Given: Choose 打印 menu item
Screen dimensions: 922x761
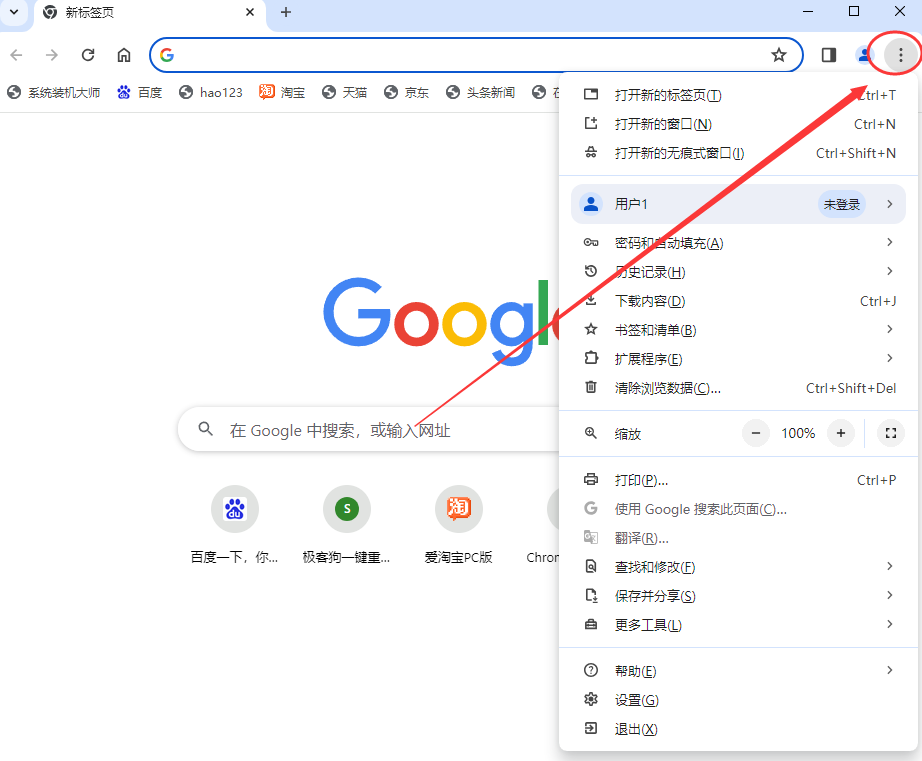Looking at the screenshot, I should pyautogui.click(x=740, y=480).
